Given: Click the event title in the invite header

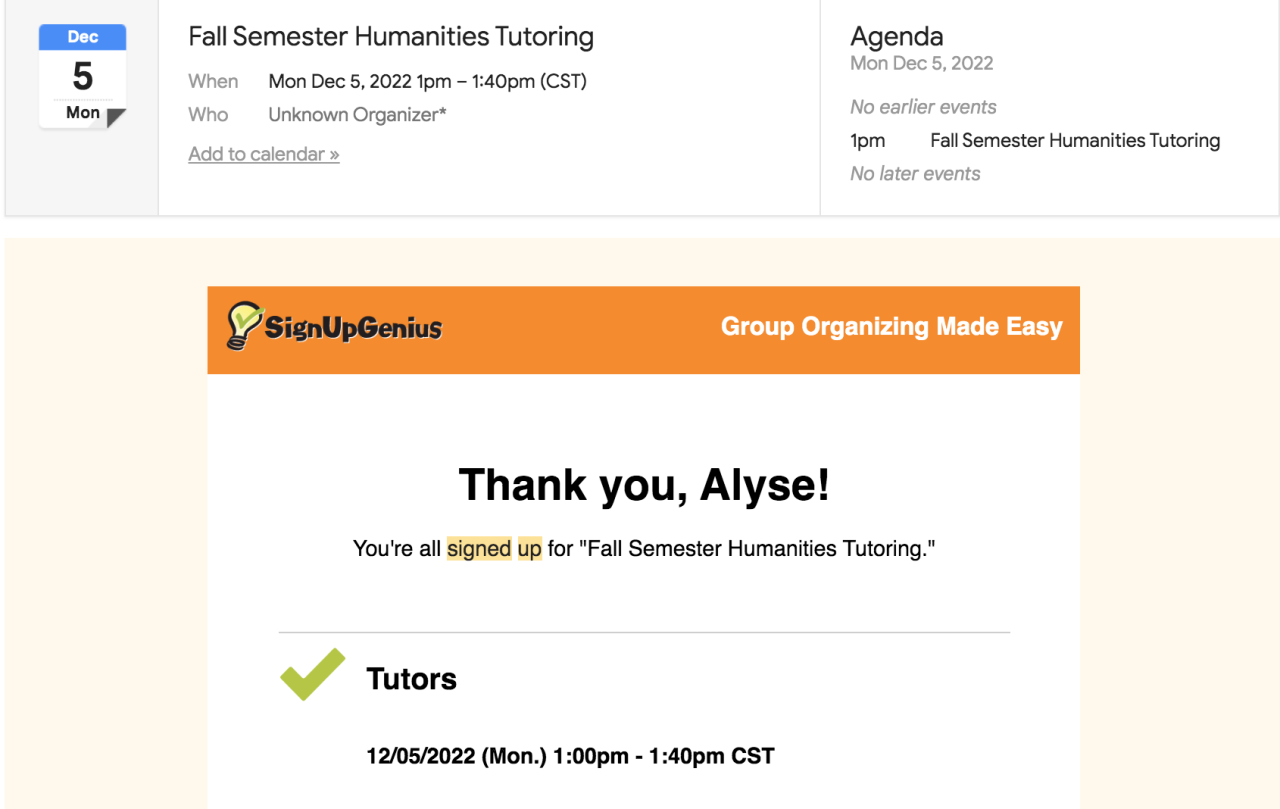Looking at the screenshot, I should 391,37.
